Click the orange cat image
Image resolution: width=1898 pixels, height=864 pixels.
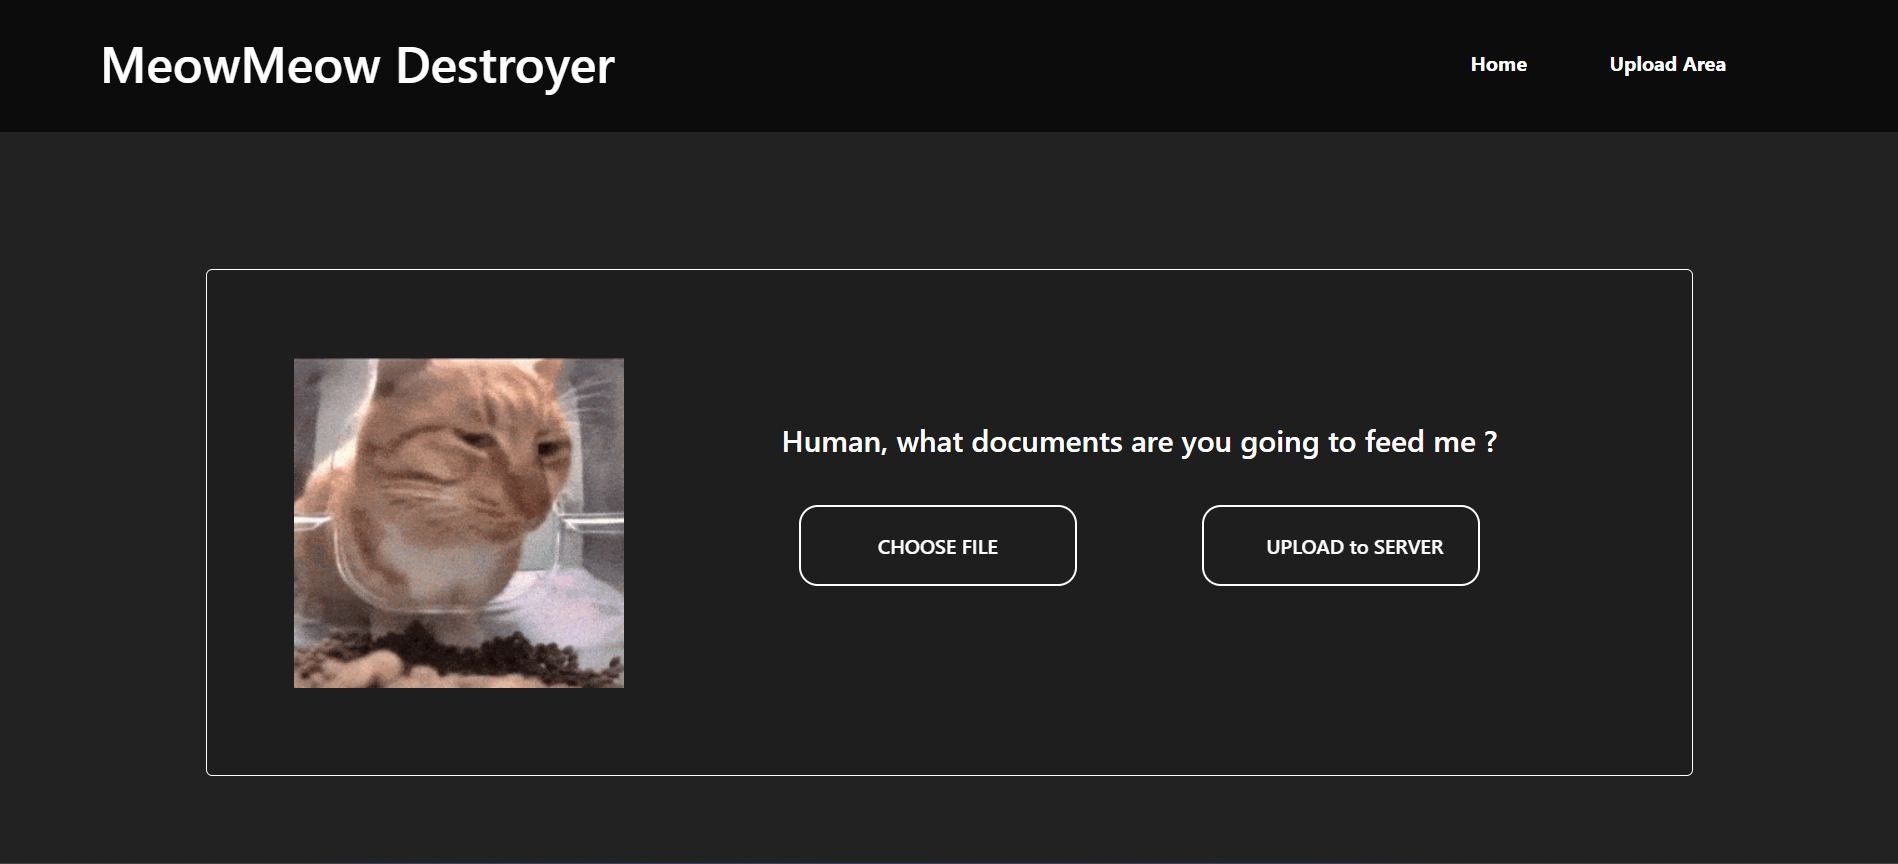click(x=458, y=523)
